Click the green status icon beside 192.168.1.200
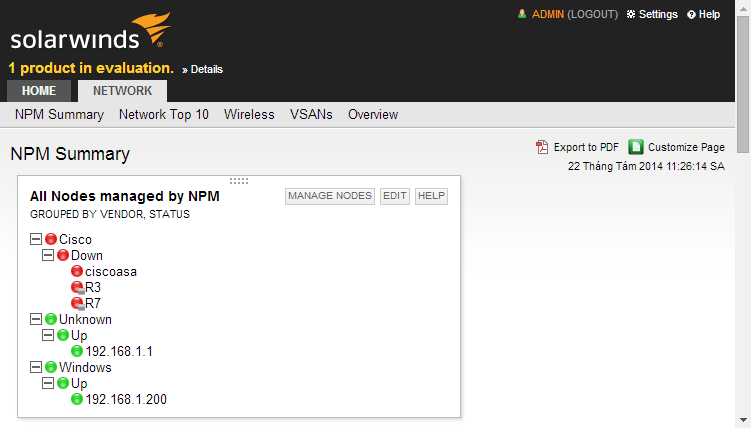The height and width of the screenshot is (428, 751). point(77,399)
